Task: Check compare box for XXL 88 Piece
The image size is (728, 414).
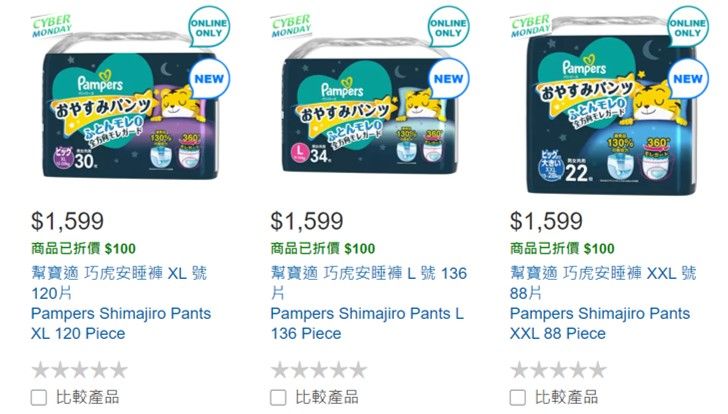Action: tap(518, 397)
